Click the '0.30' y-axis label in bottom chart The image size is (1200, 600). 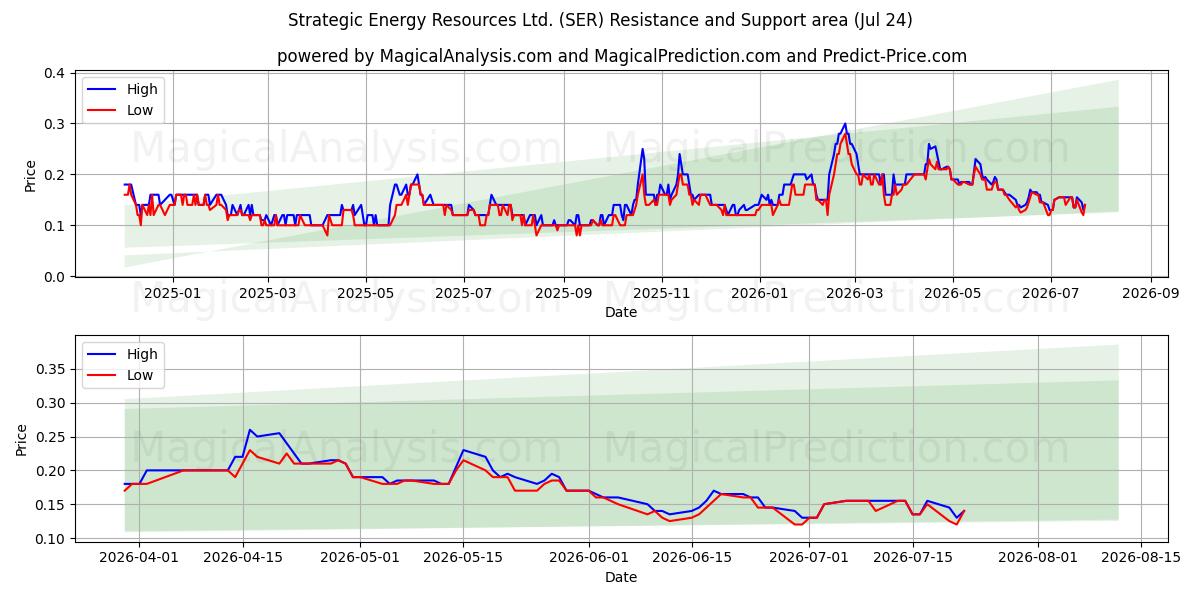[x=51, y=404]
